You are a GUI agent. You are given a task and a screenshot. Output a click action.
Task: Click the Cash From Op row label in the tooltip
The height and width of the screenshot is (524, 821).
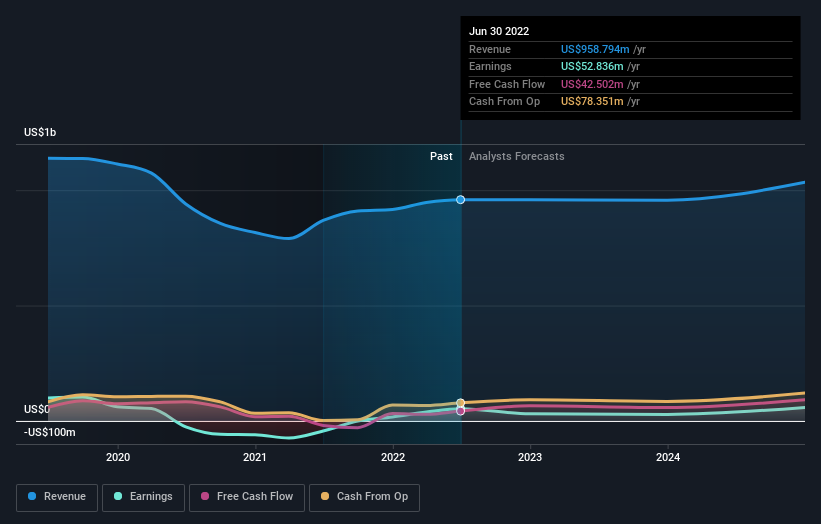504,102
